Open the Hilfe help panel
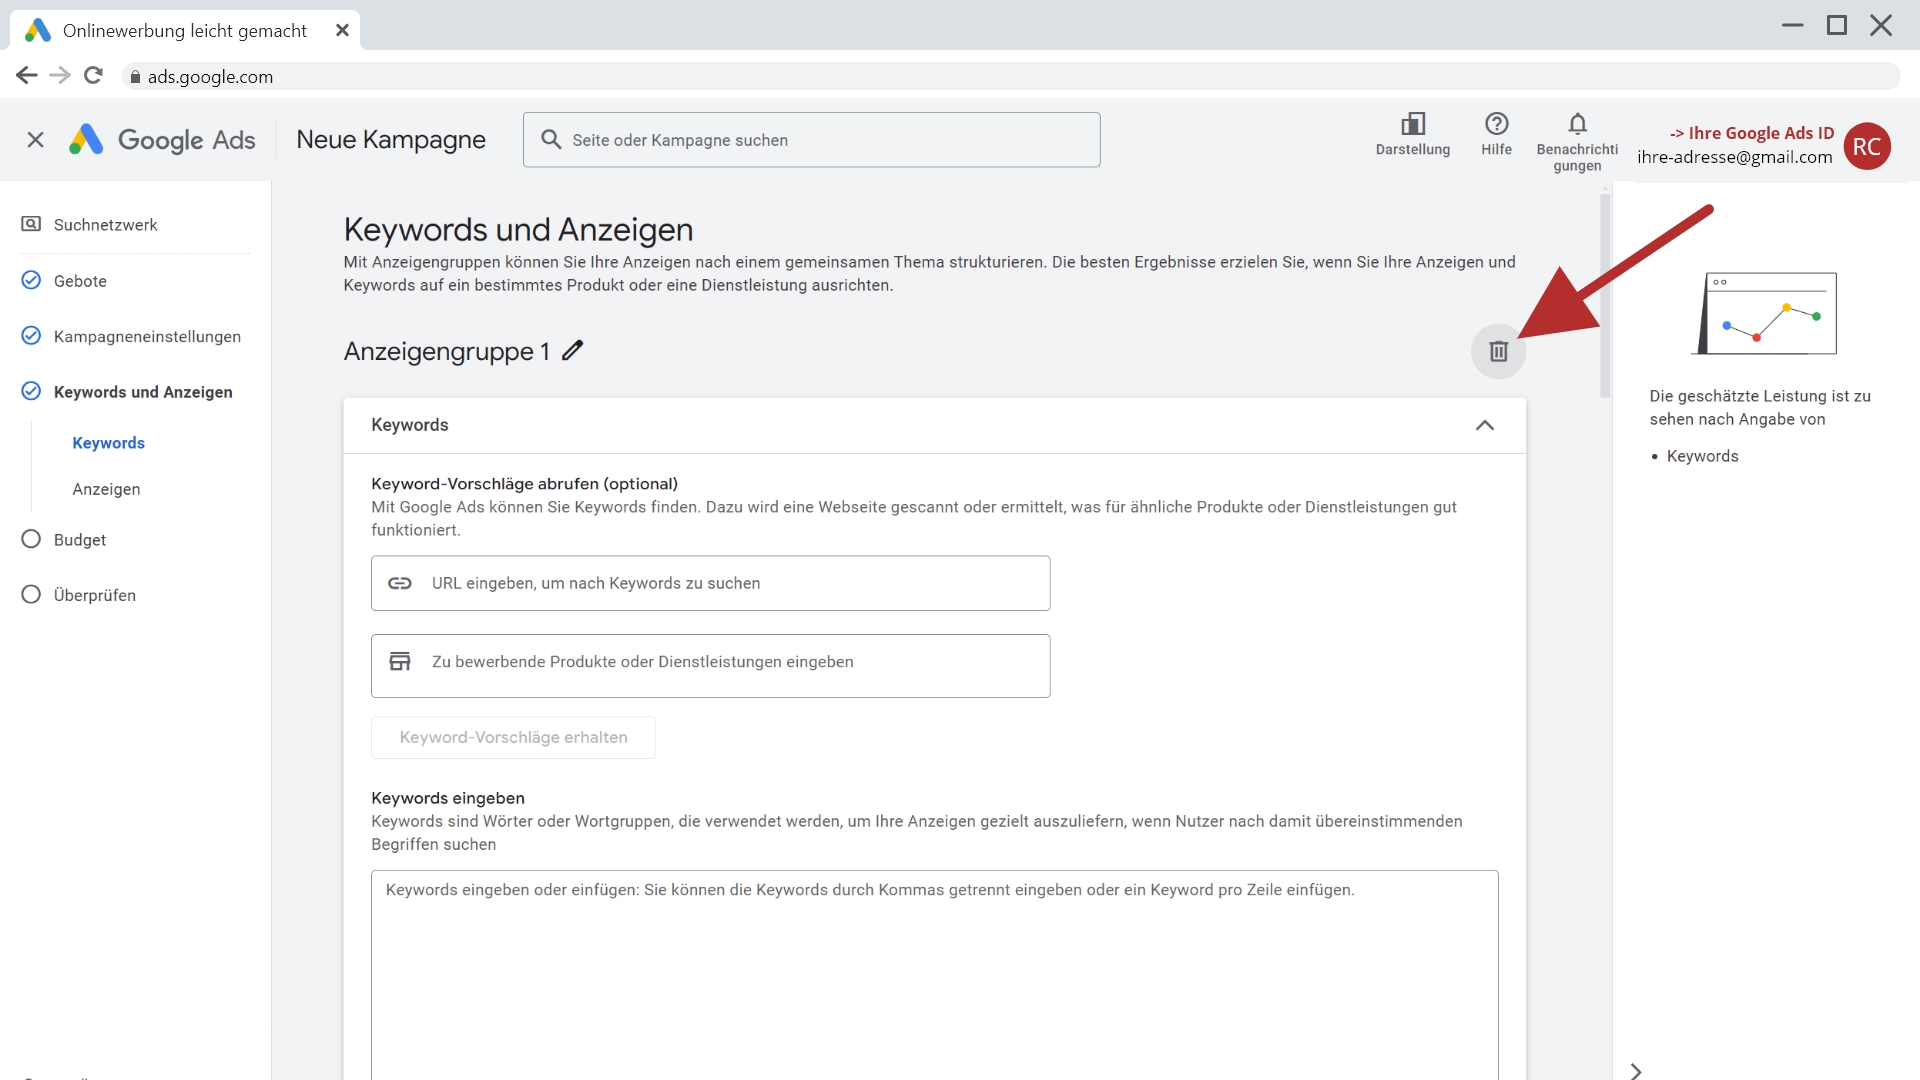This screenshot has width=1920, height=1080. click(1496, 135)
